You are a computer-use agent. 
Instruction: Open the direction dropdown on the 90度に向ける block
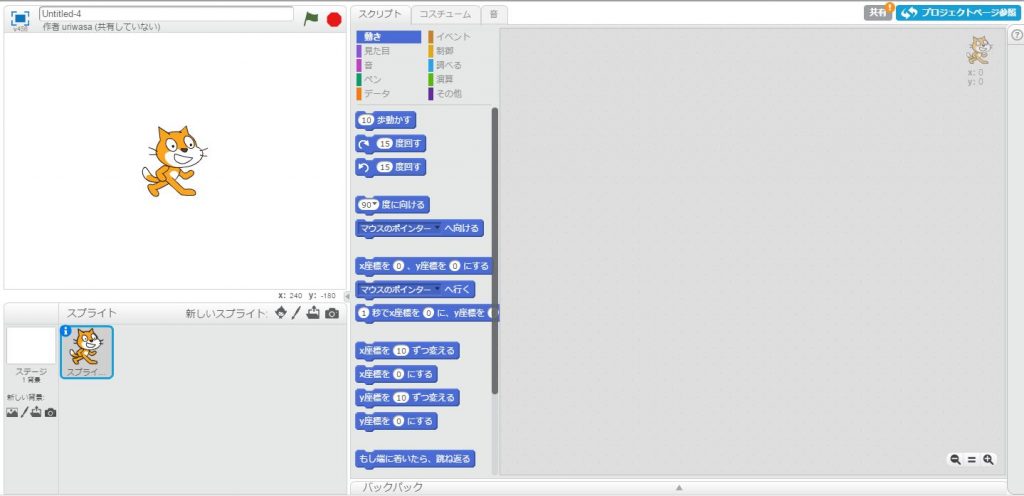point(375,205)
